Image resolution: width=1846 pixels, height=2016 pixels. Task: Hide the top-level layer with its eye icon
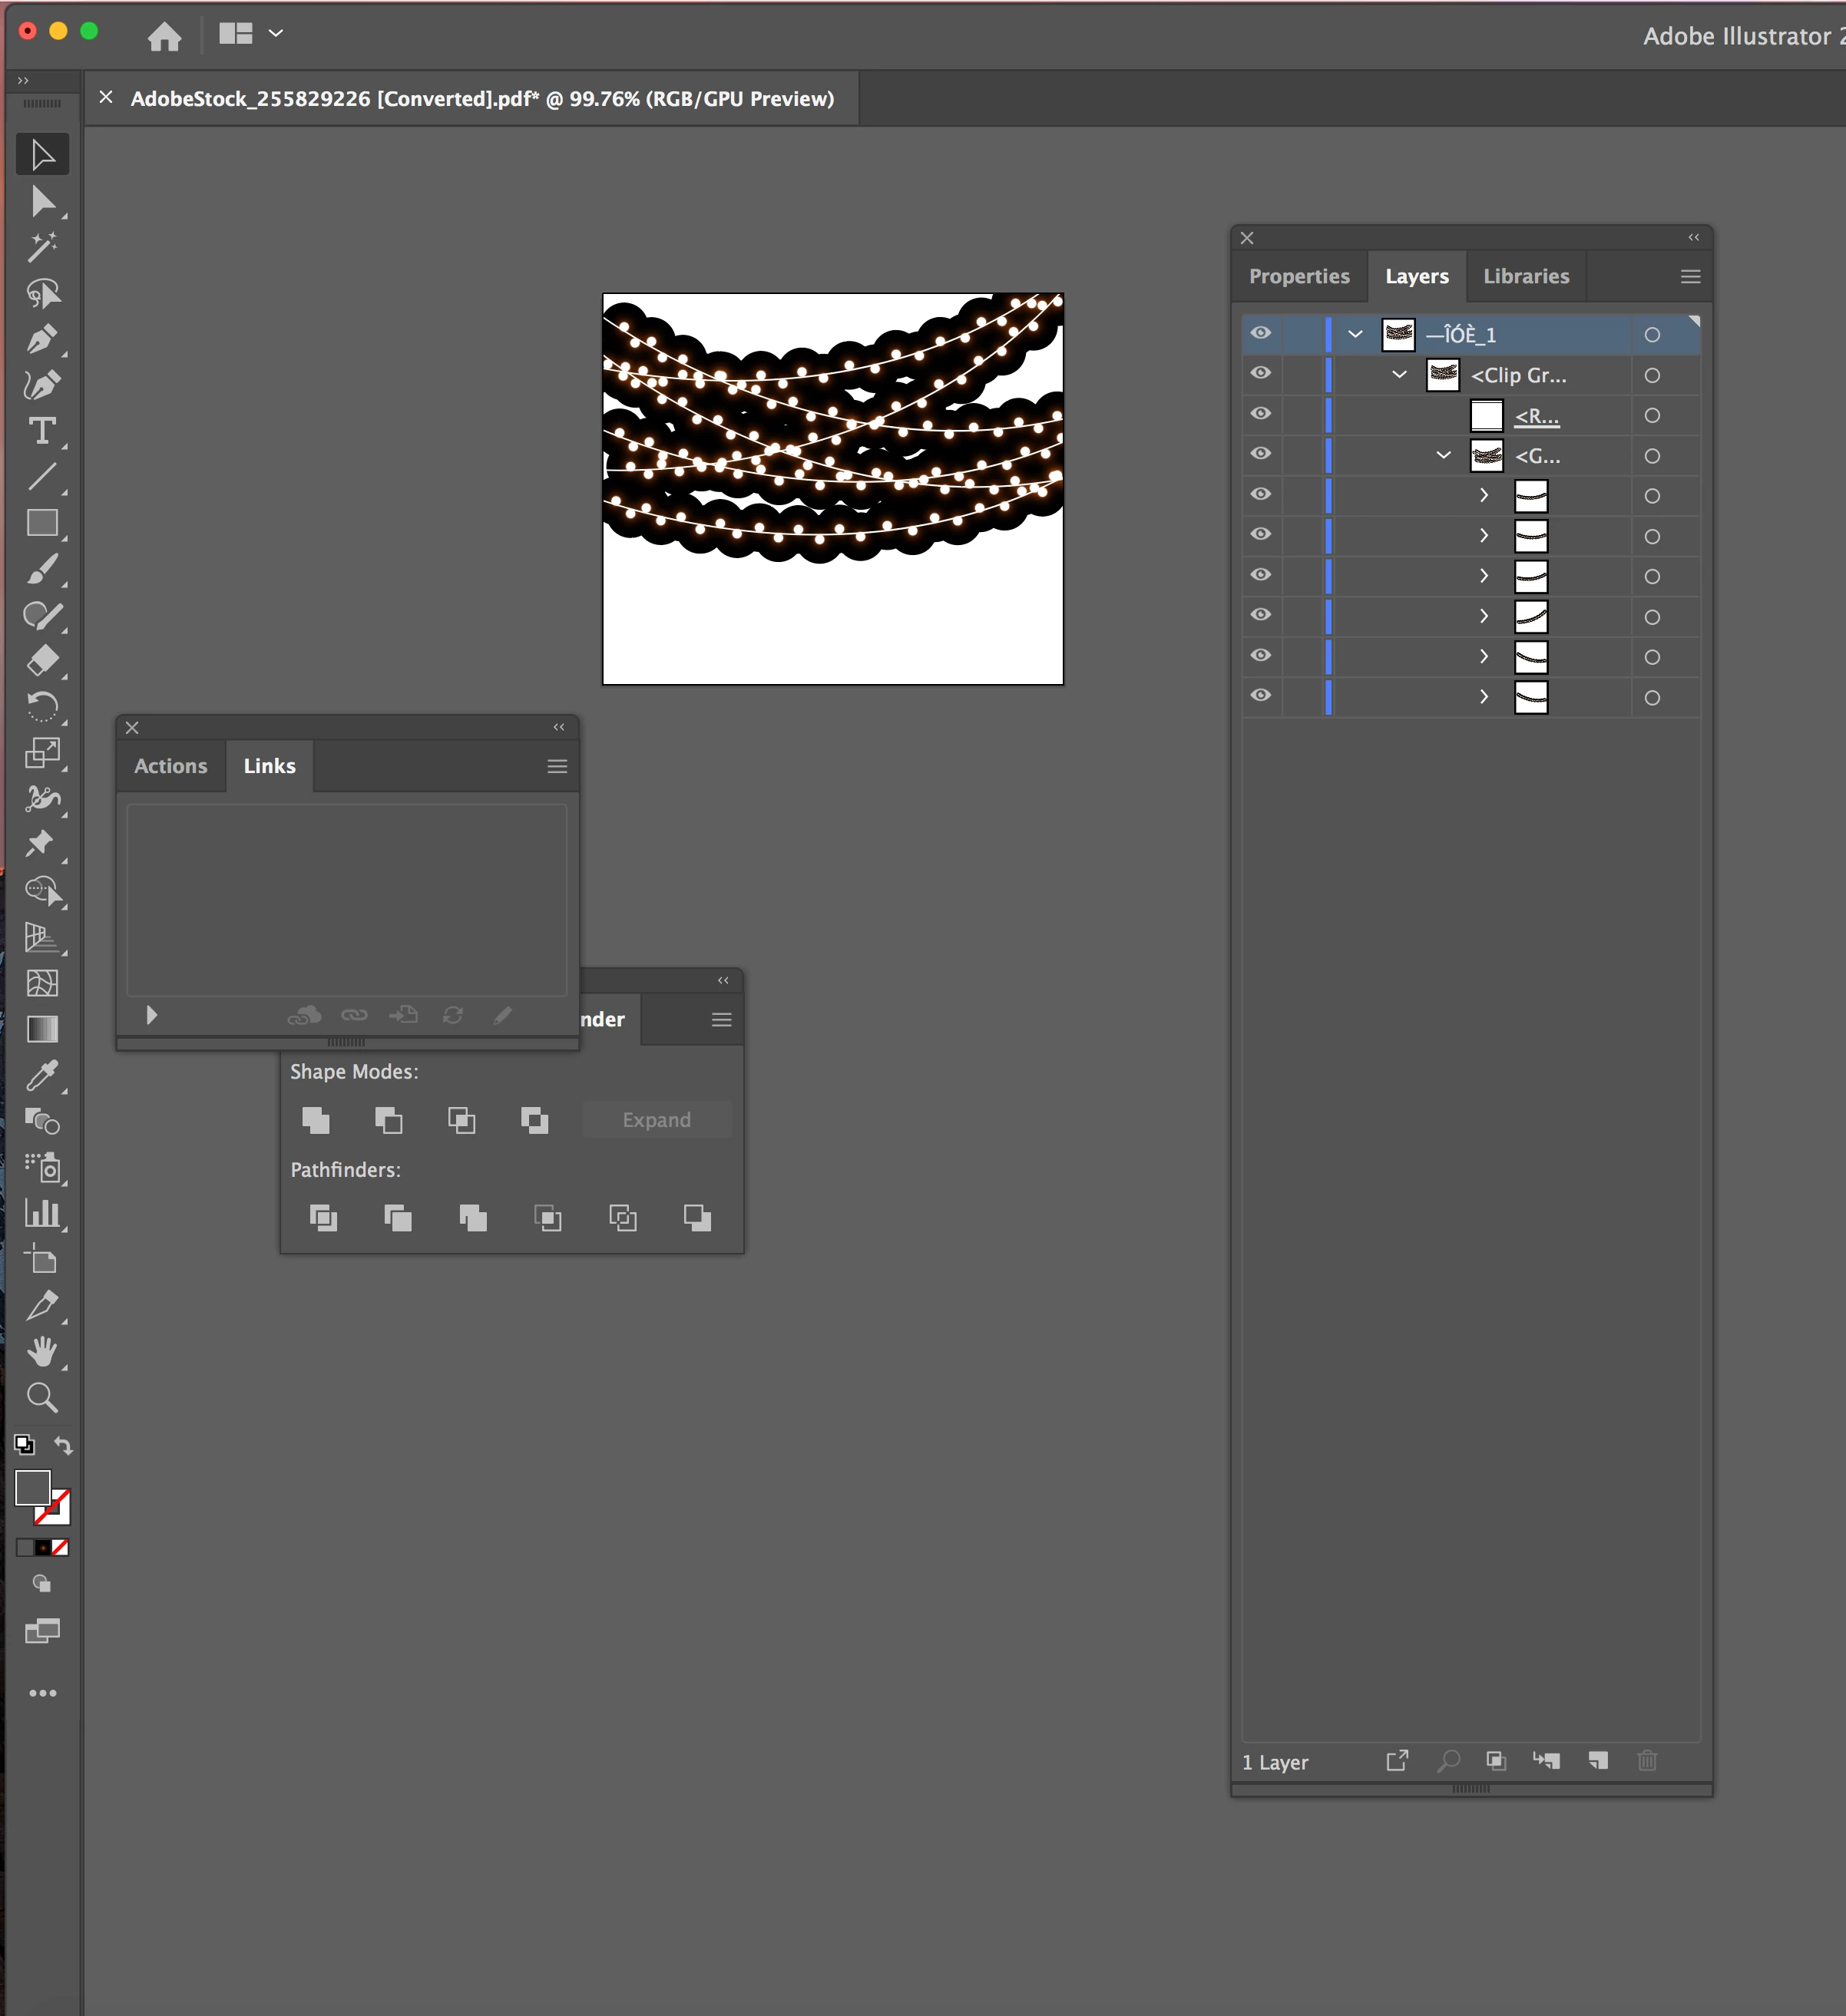[x=1261, y=334]
